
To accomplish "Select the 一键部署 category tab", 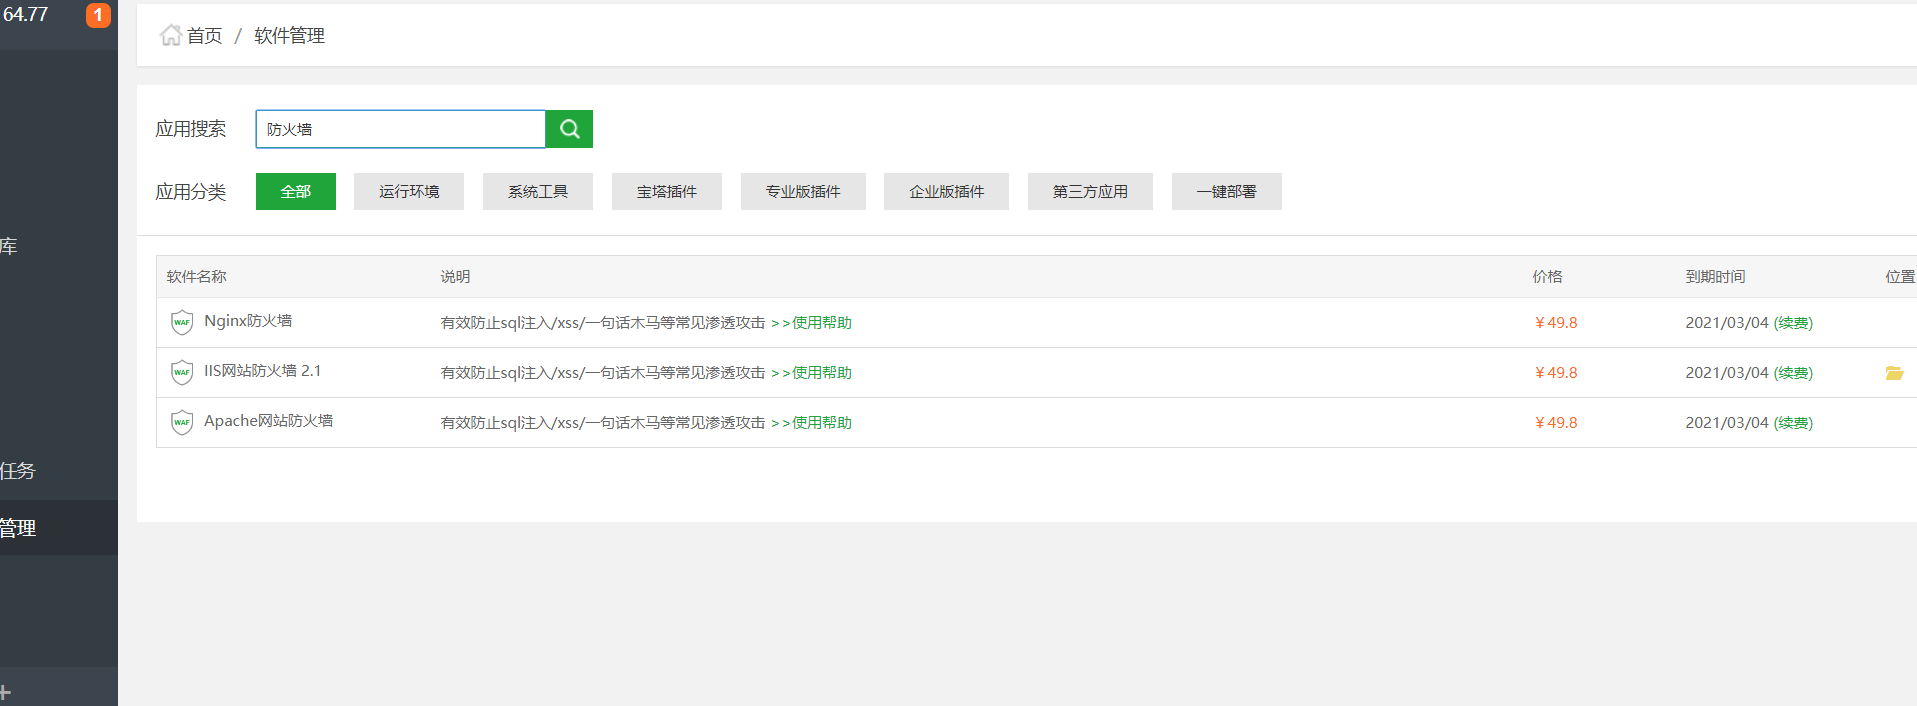I will [1227, 191].
